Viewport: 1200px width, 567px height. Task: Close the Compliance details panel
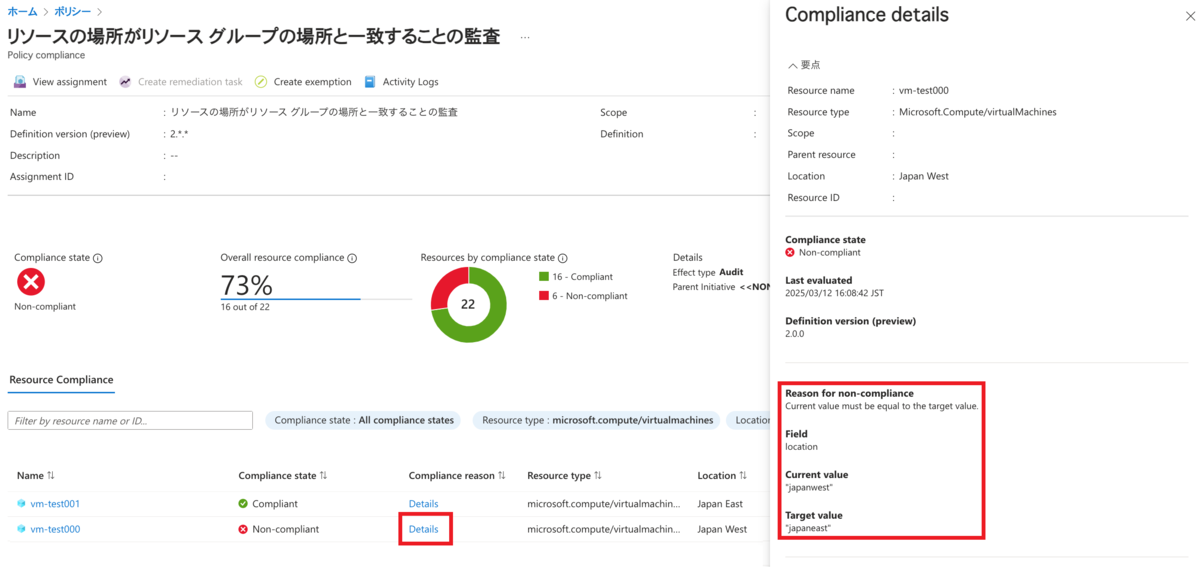point(1188,15)
